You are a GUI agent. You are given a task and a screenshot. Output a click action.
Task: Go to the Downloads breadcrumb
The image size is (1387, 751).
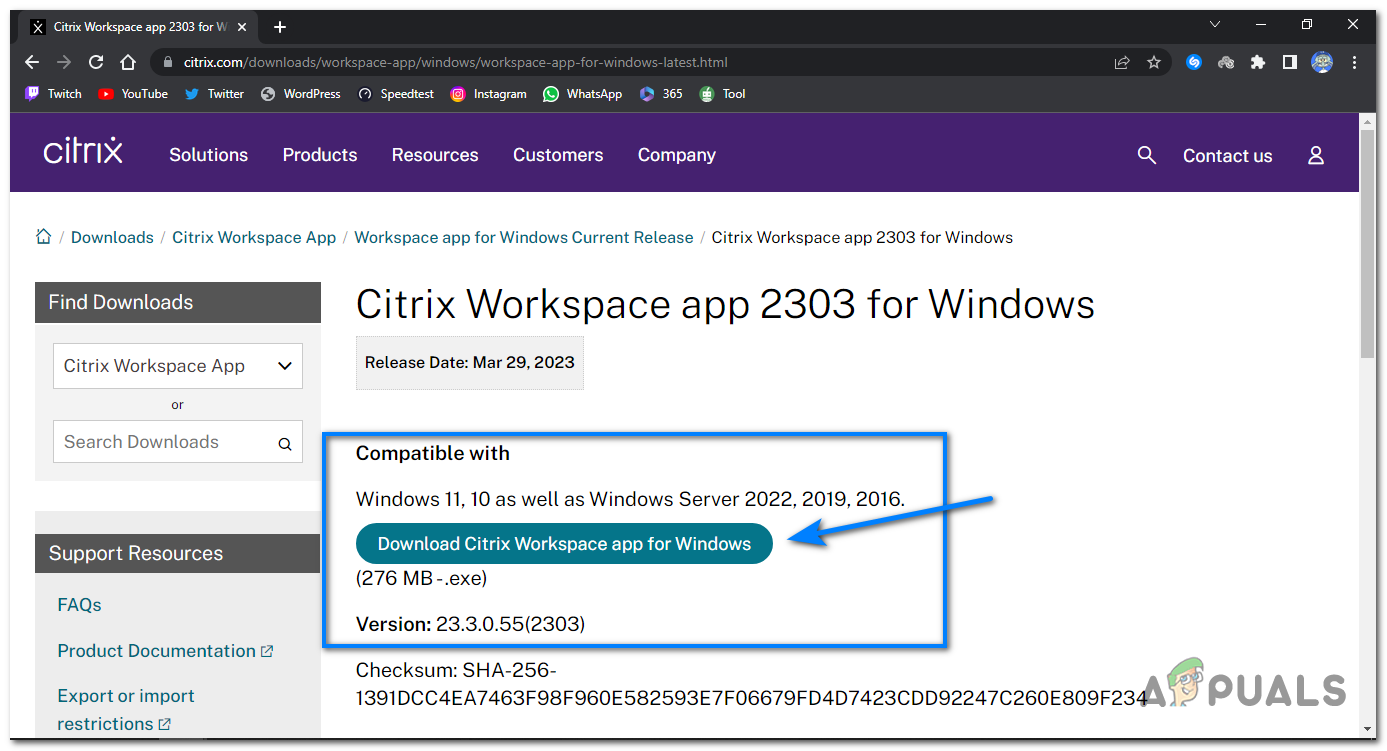coord(112,237)
